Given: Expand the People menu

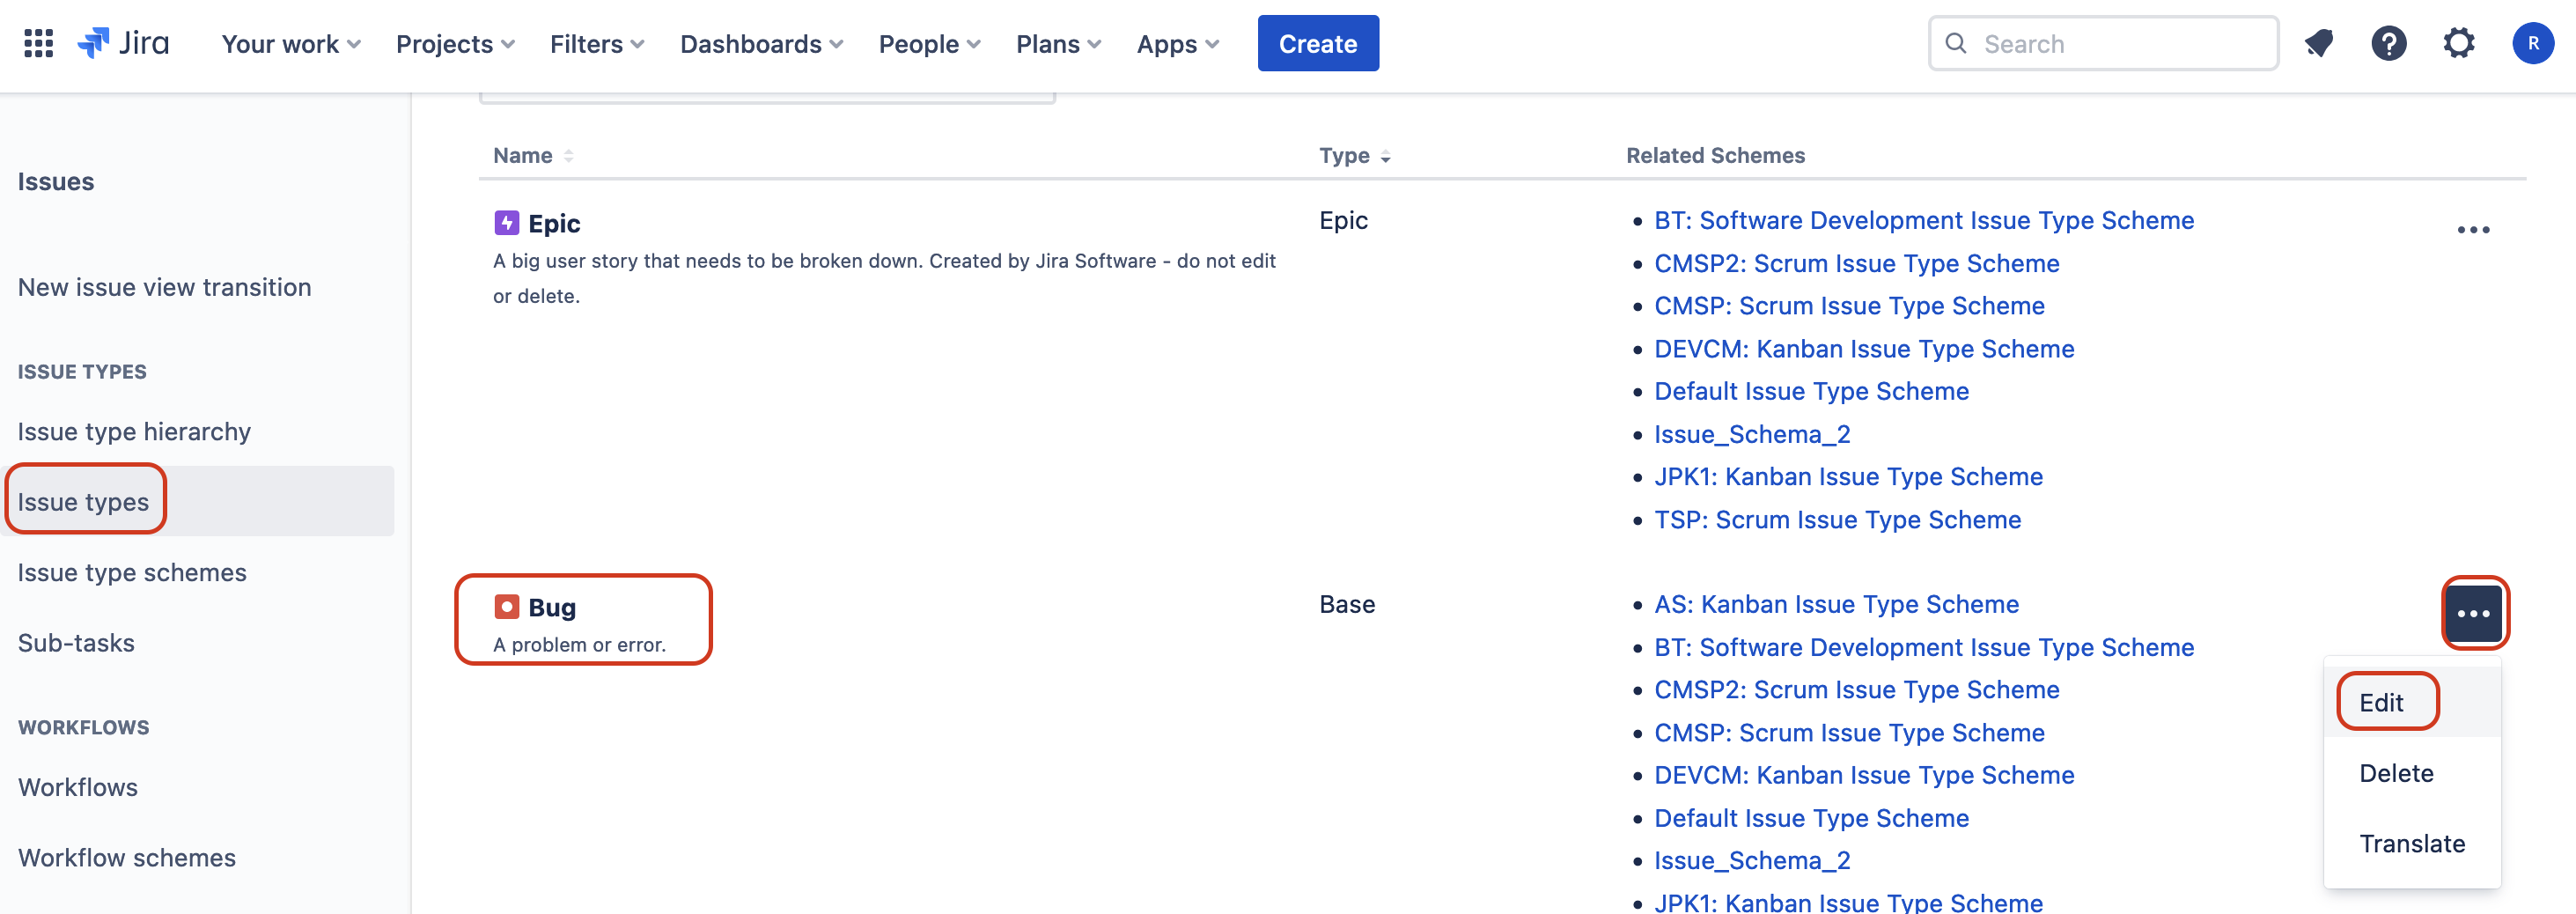Looking at the screenshot, I should click(929, 43).
